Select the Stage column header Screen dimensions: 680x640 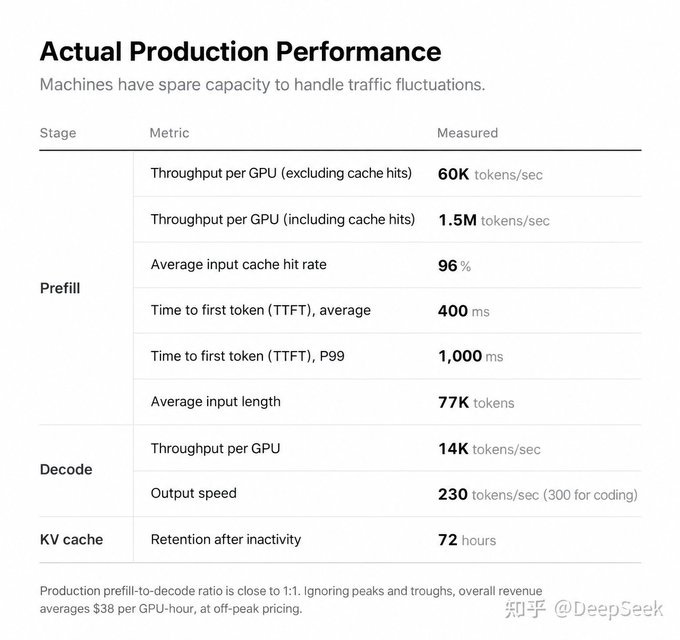pyautogui.click(x=58, y=133)
